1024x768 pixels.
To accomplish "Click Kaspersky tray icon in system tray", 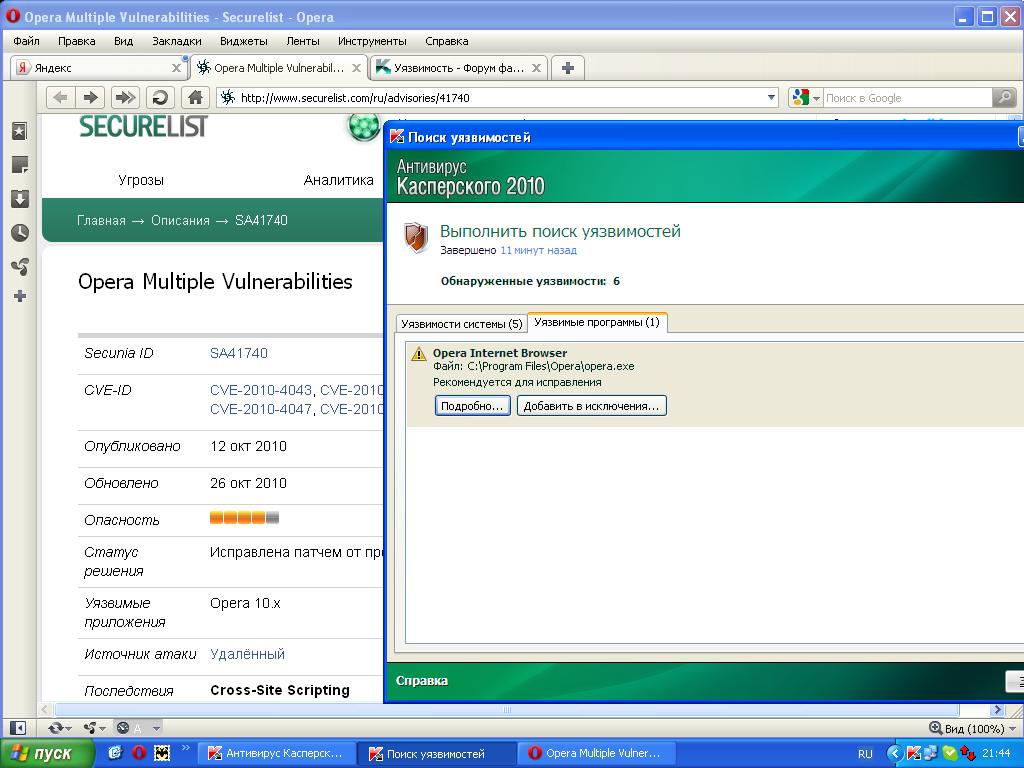I will [913, 754].
